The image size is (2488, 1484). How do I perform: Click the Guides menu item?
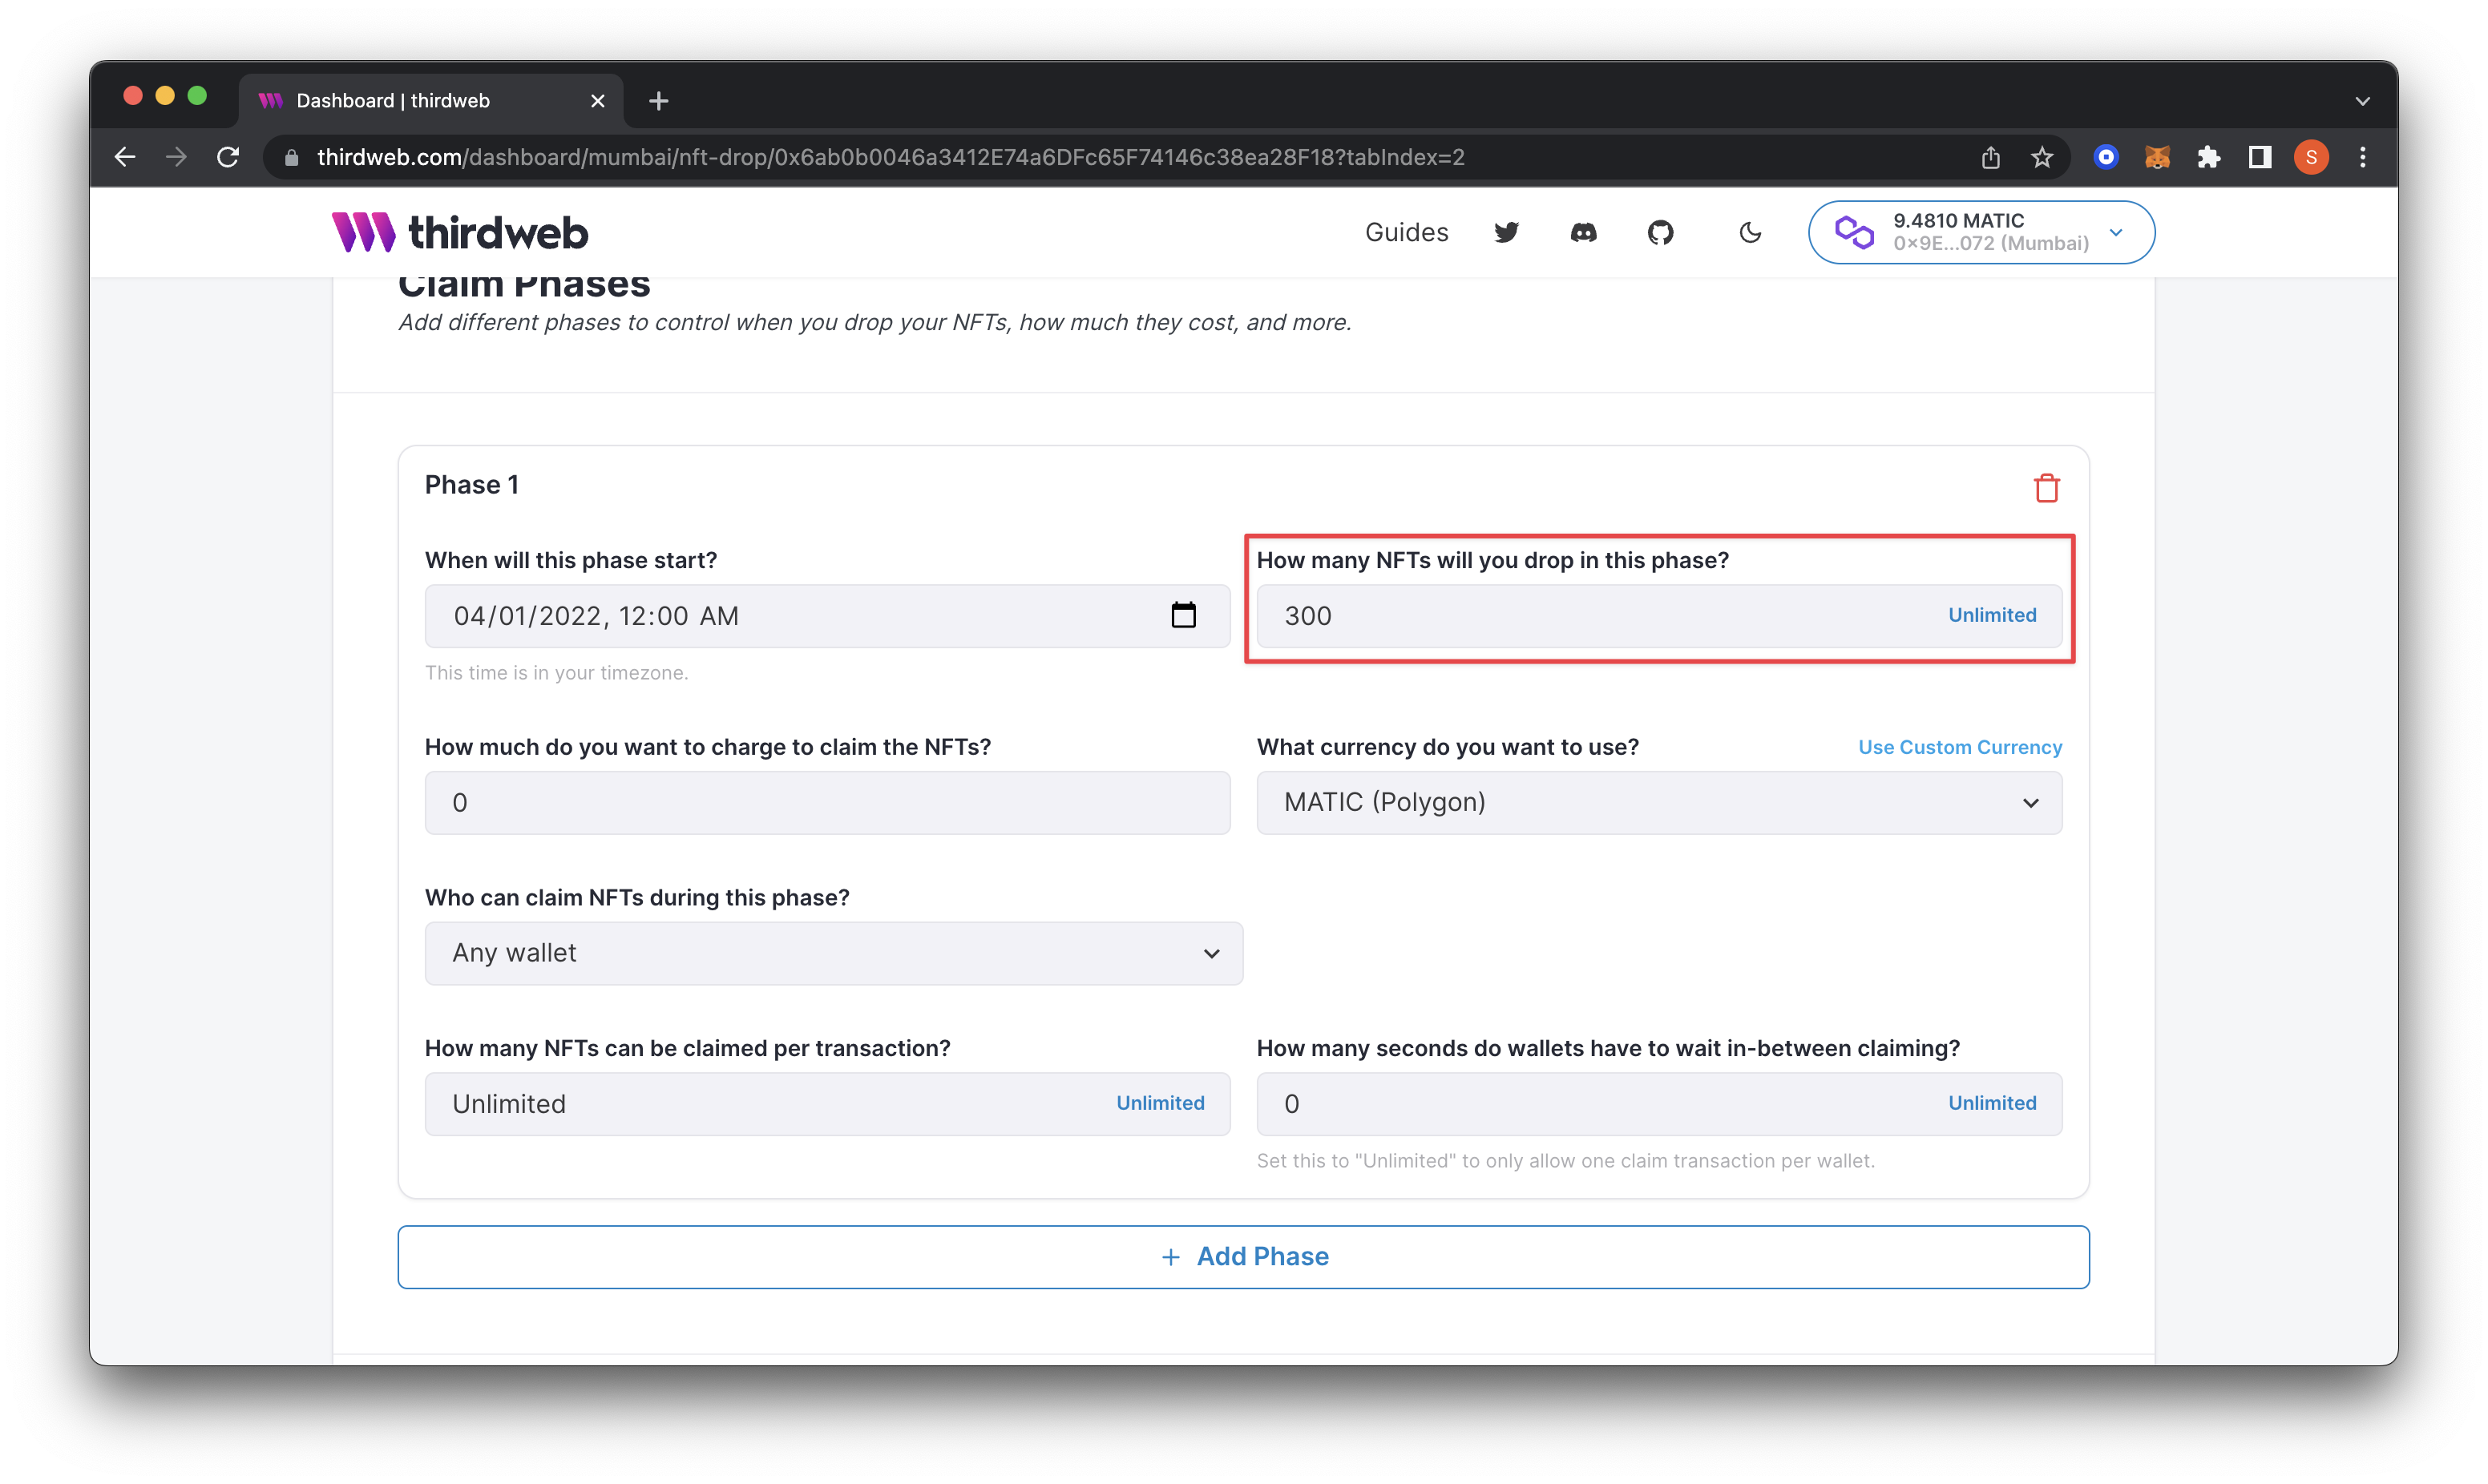tap(1407, 232)
